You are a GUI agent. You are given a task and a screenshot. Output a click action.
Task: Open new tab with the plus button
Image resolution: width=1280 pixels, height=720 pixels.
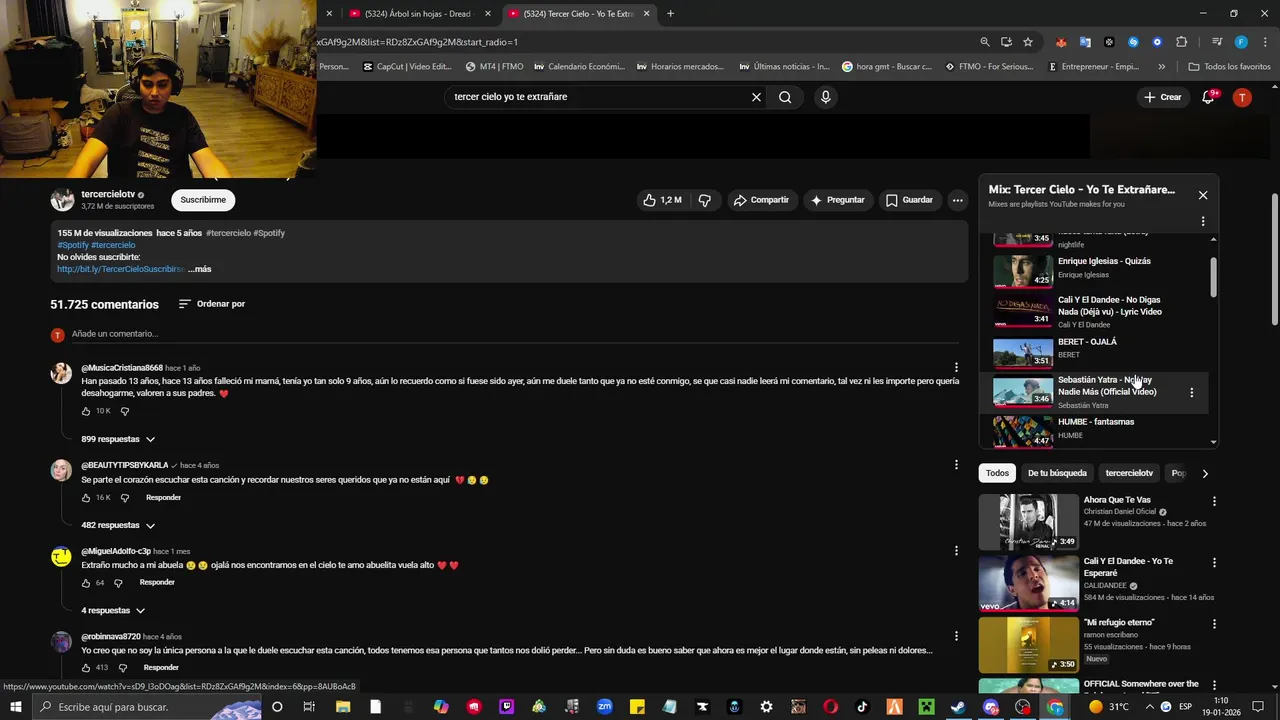[x=670, y=14]
